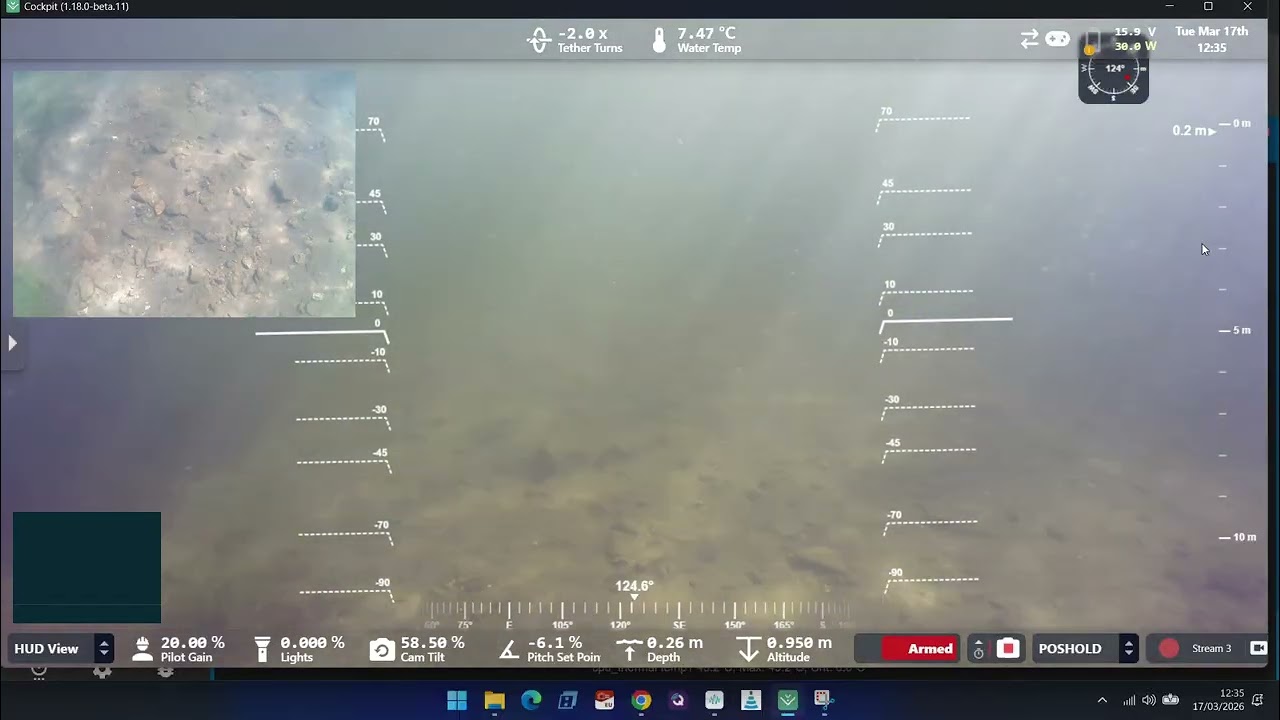This screenshot has width=1280, height=720.
Task: Open the POSHOLD flight mode dropdown
Action: (x=1085, y=649)
